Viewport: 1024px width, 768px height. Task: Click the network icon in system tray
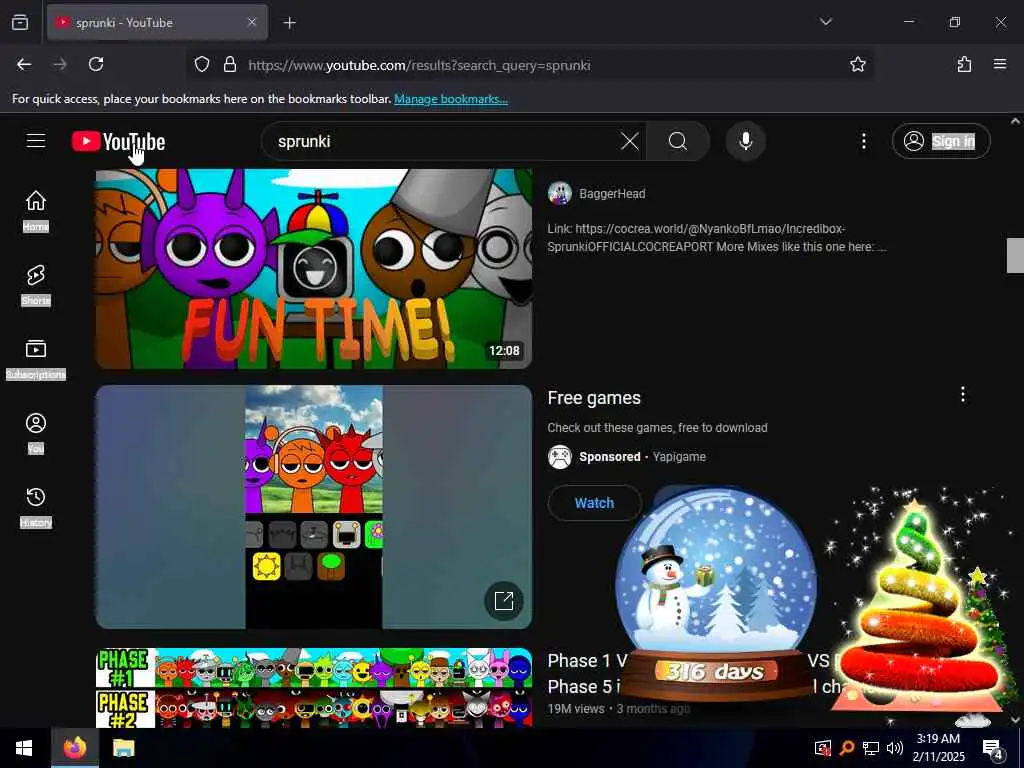[871, 748]
